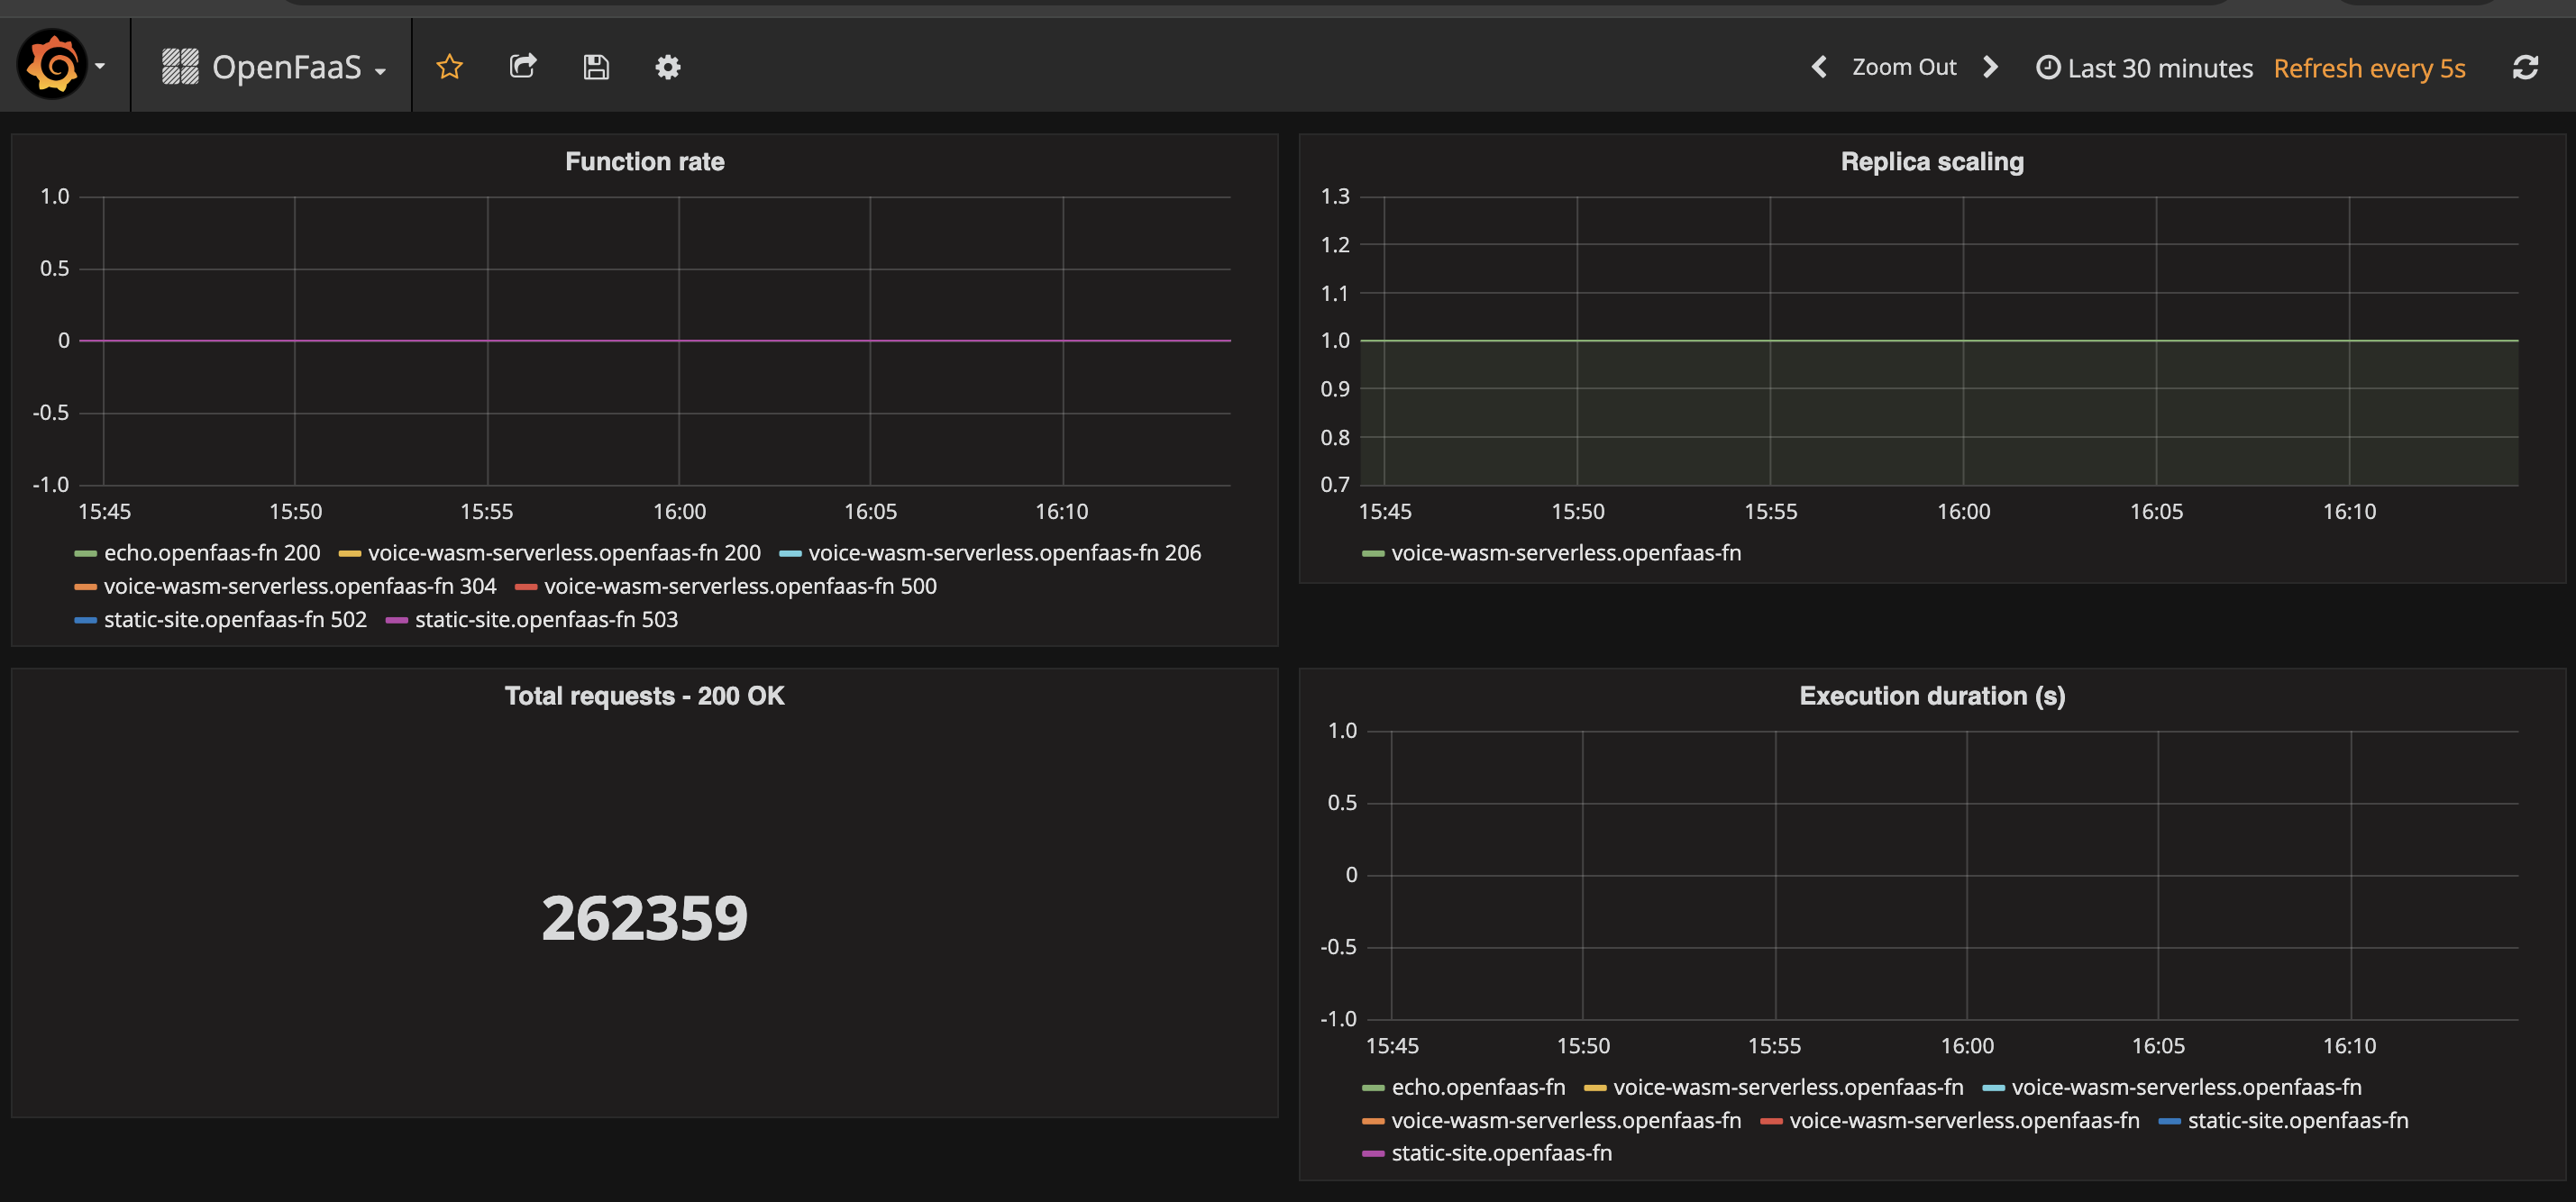The width and height of the screenshot is (2576, 1202).
Task: Click the 15:45 axis label in Execution duration graph
Action: pyautogui.click(x=1391, y=1046)
